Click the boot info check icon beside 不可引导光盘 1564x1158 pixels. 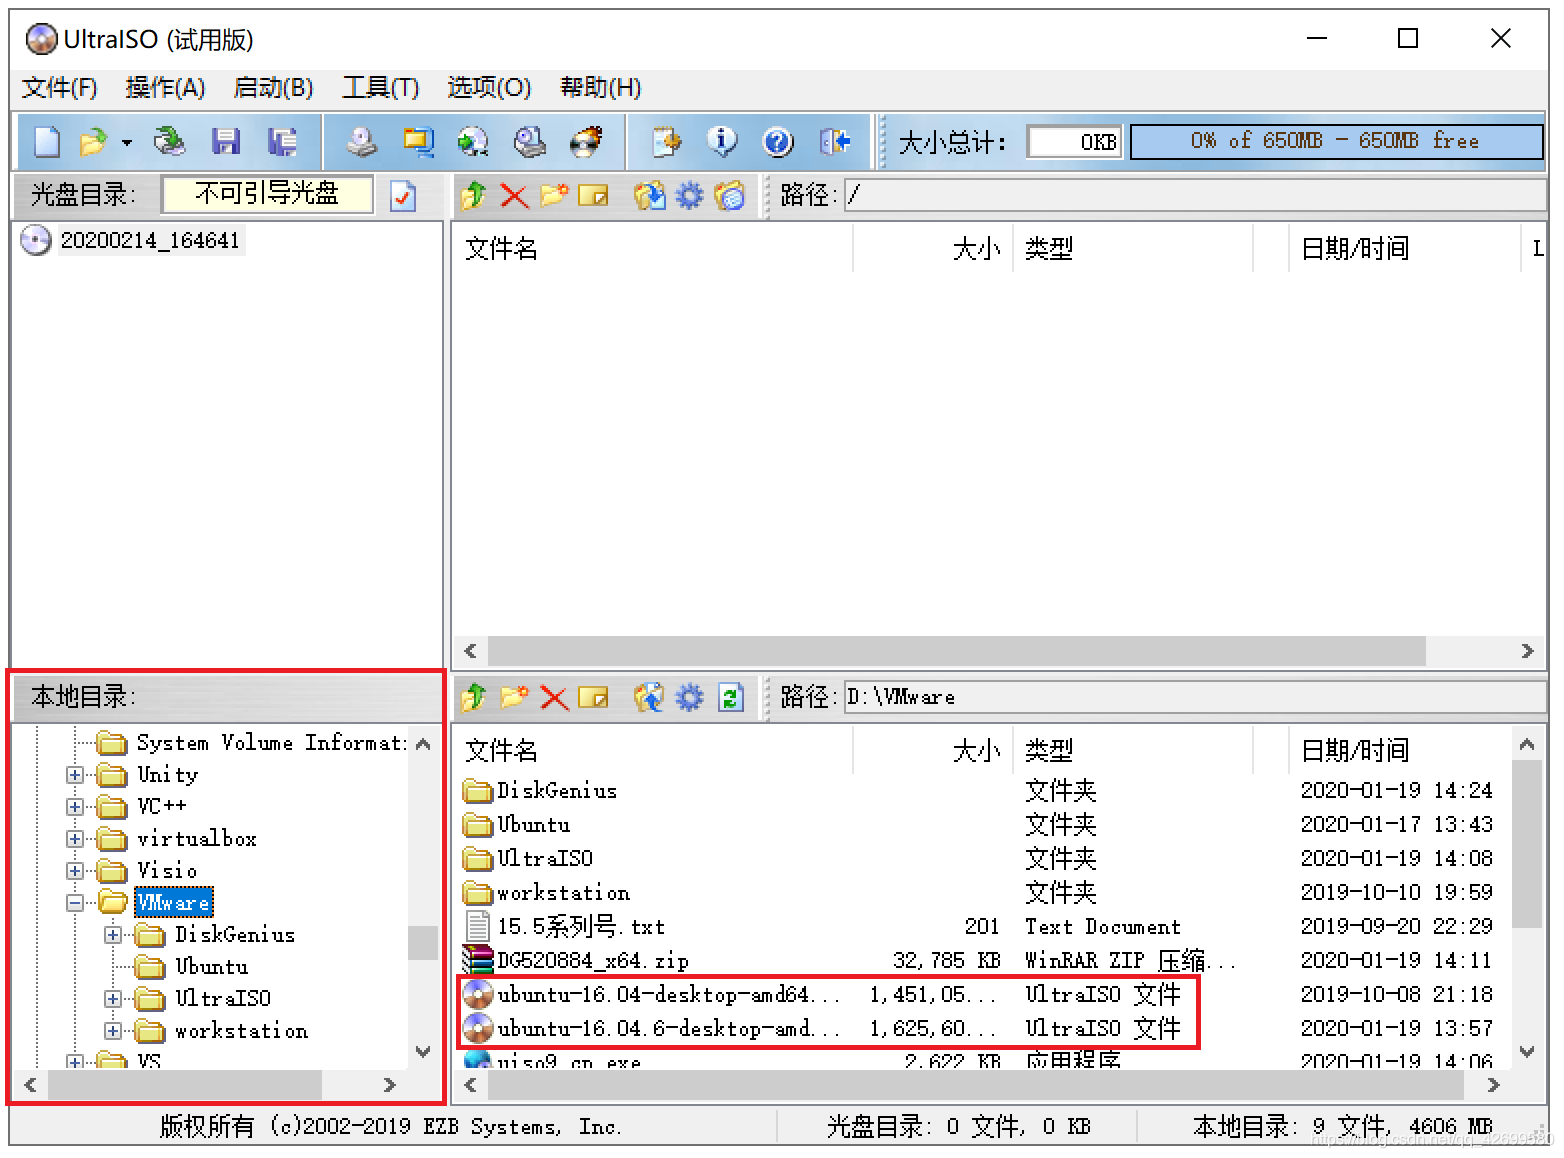[403, 195]
